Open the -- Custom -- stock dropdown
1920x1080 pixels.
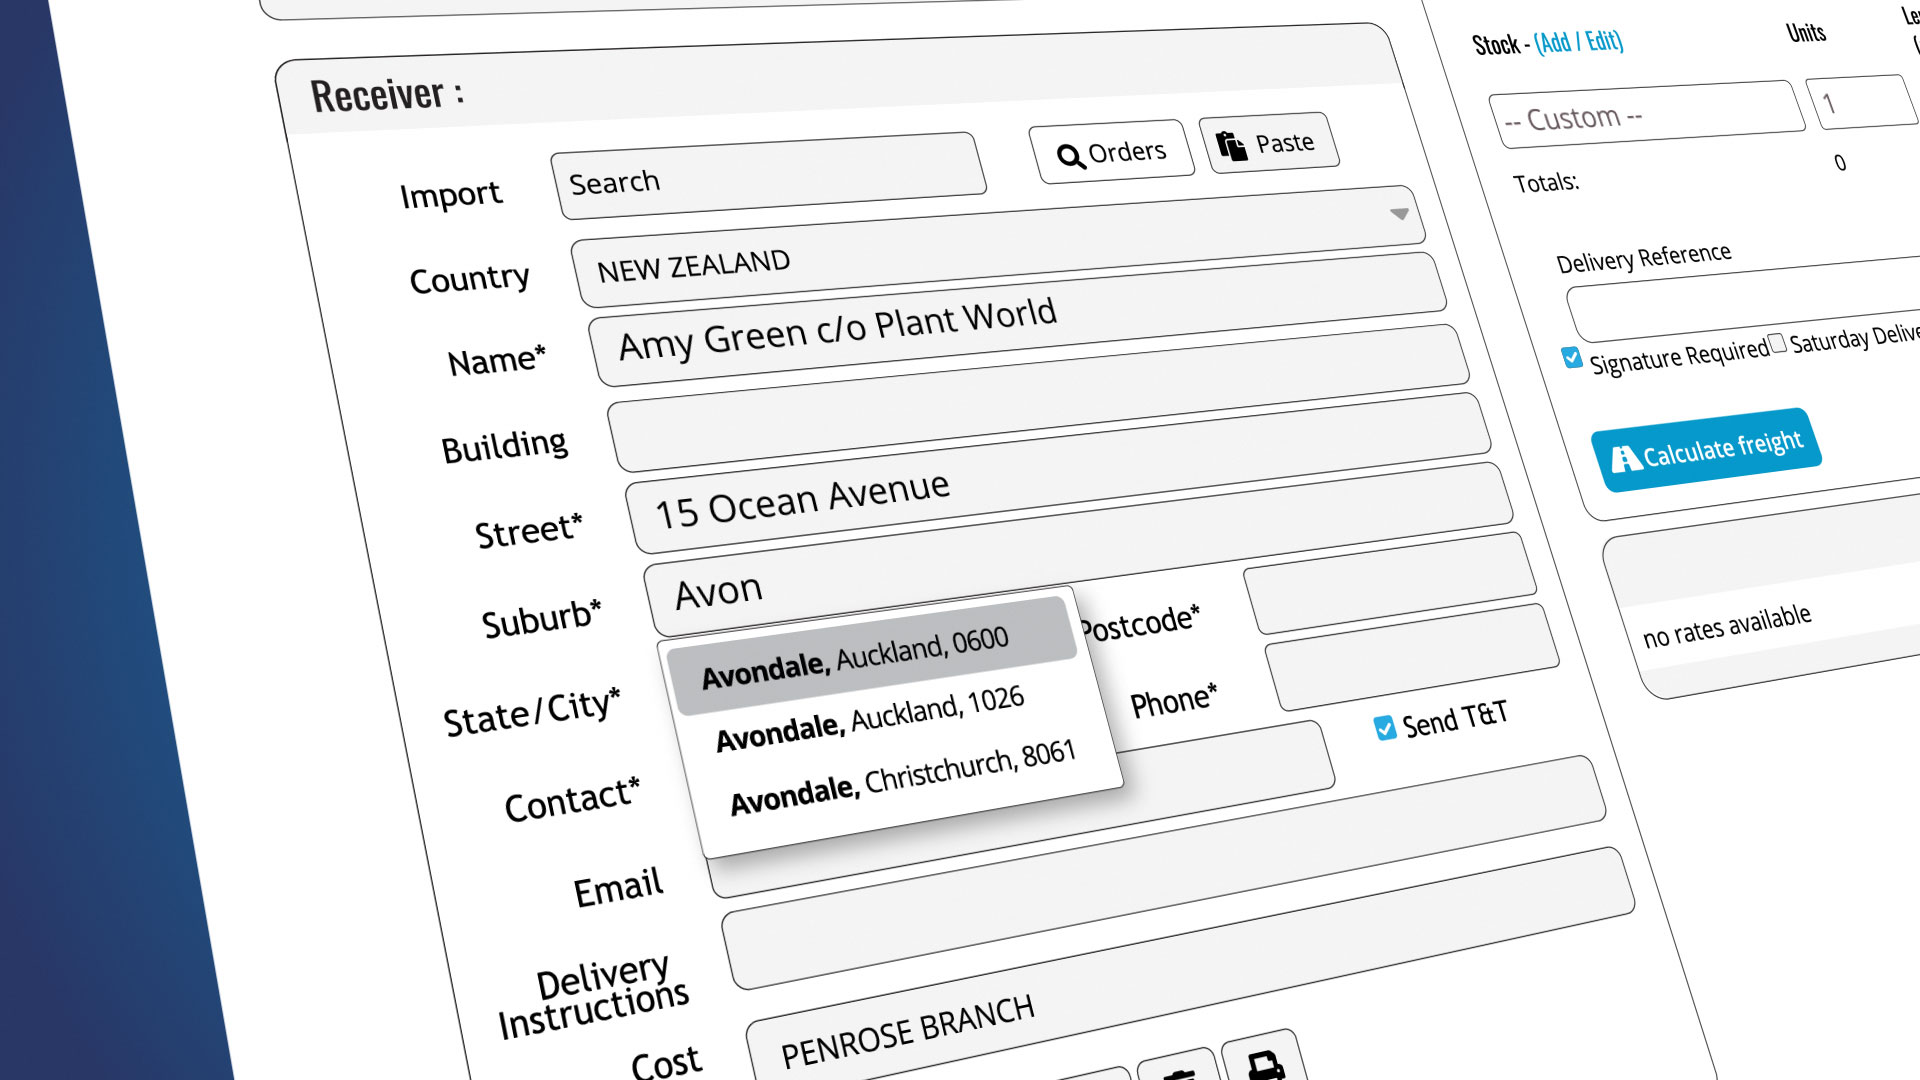(x=1647, y=114)
